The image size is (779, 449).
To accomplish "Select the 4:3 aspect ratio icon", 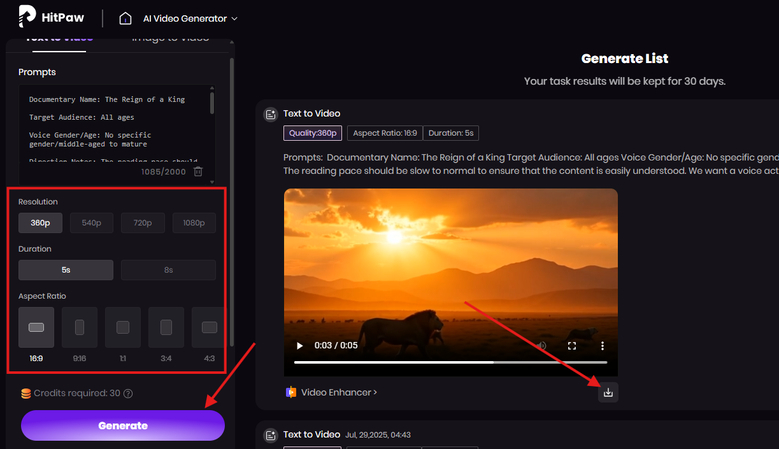I will (208, 327).
